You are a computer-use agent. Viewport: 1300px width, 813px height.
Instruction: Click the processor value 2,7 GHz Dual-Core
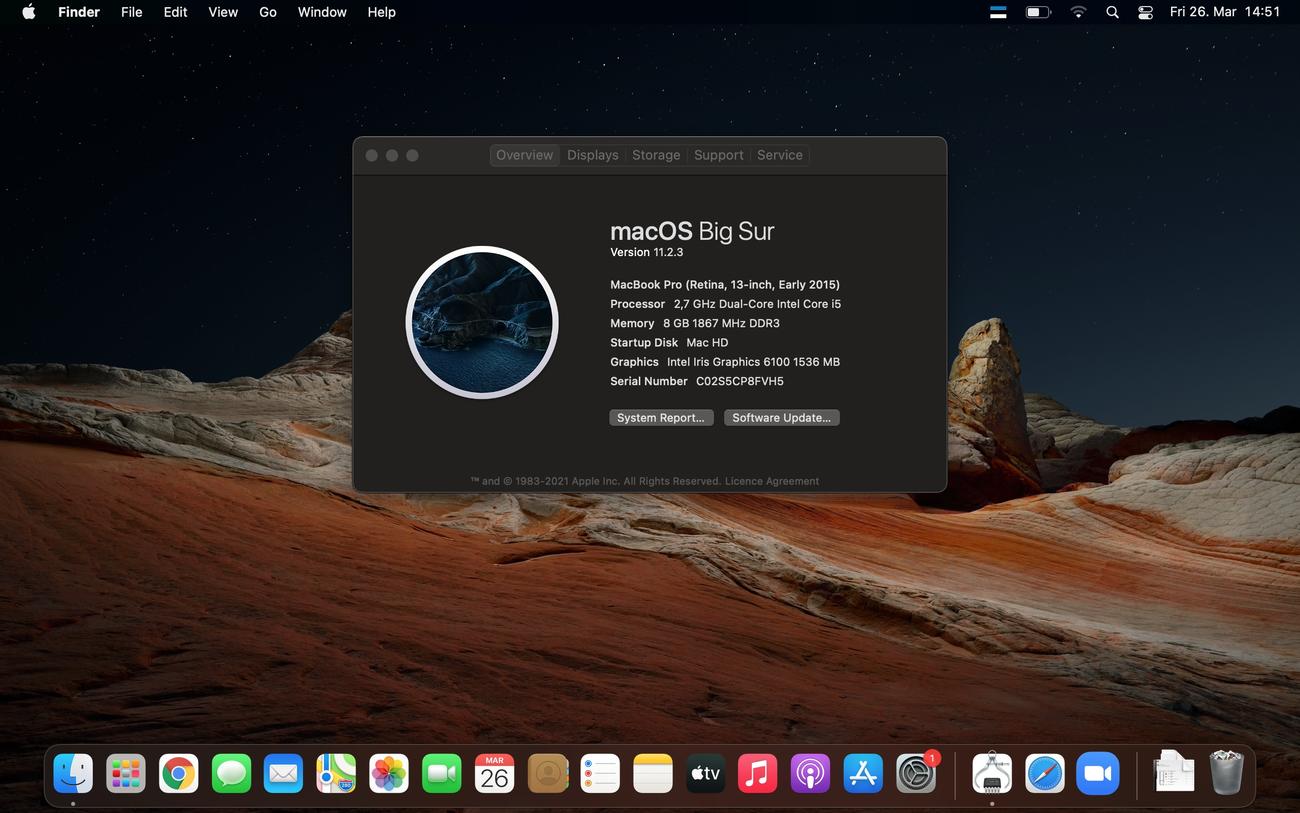[757, 304]
